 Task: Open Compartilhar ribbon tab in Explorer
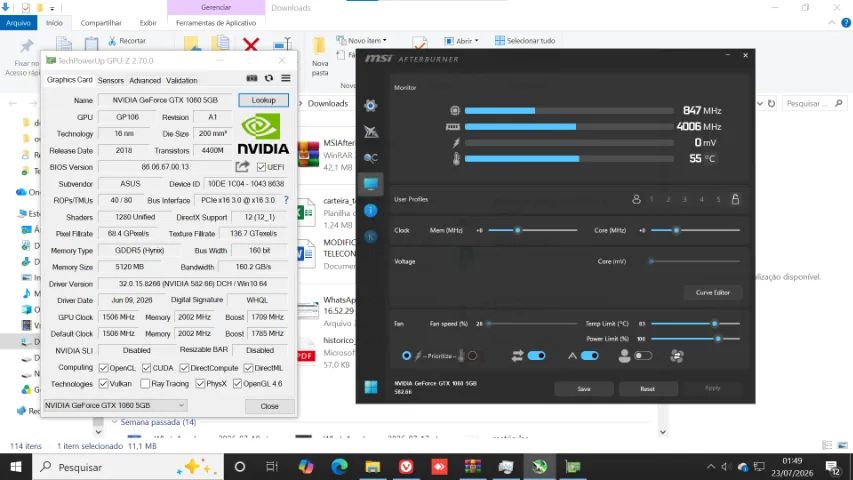pos(101,23)
